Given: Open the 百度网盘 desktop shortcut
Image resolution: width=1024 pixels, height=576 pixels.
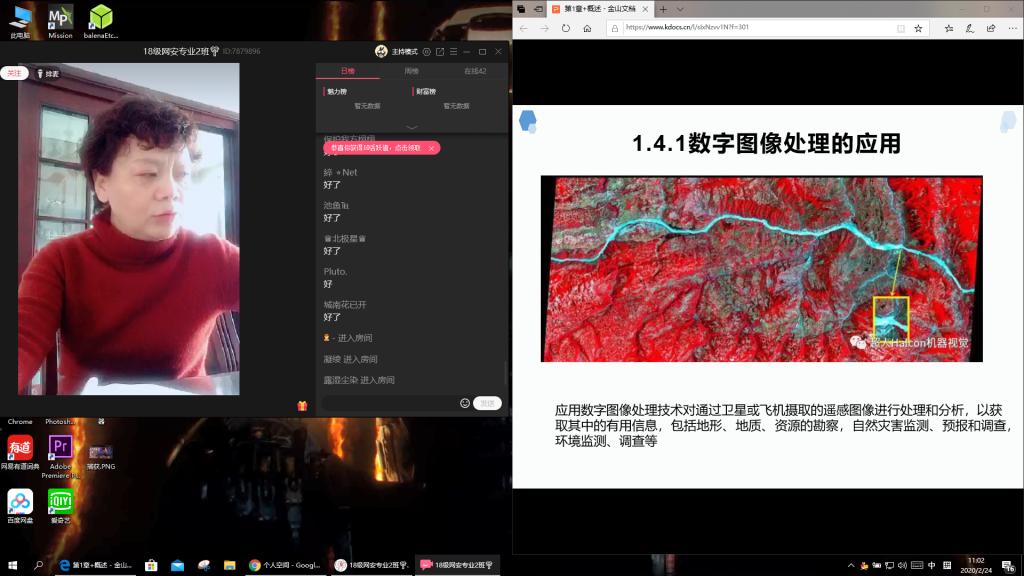Looking at the screenshot, I should pyautogui.click(x=20, y=506).
